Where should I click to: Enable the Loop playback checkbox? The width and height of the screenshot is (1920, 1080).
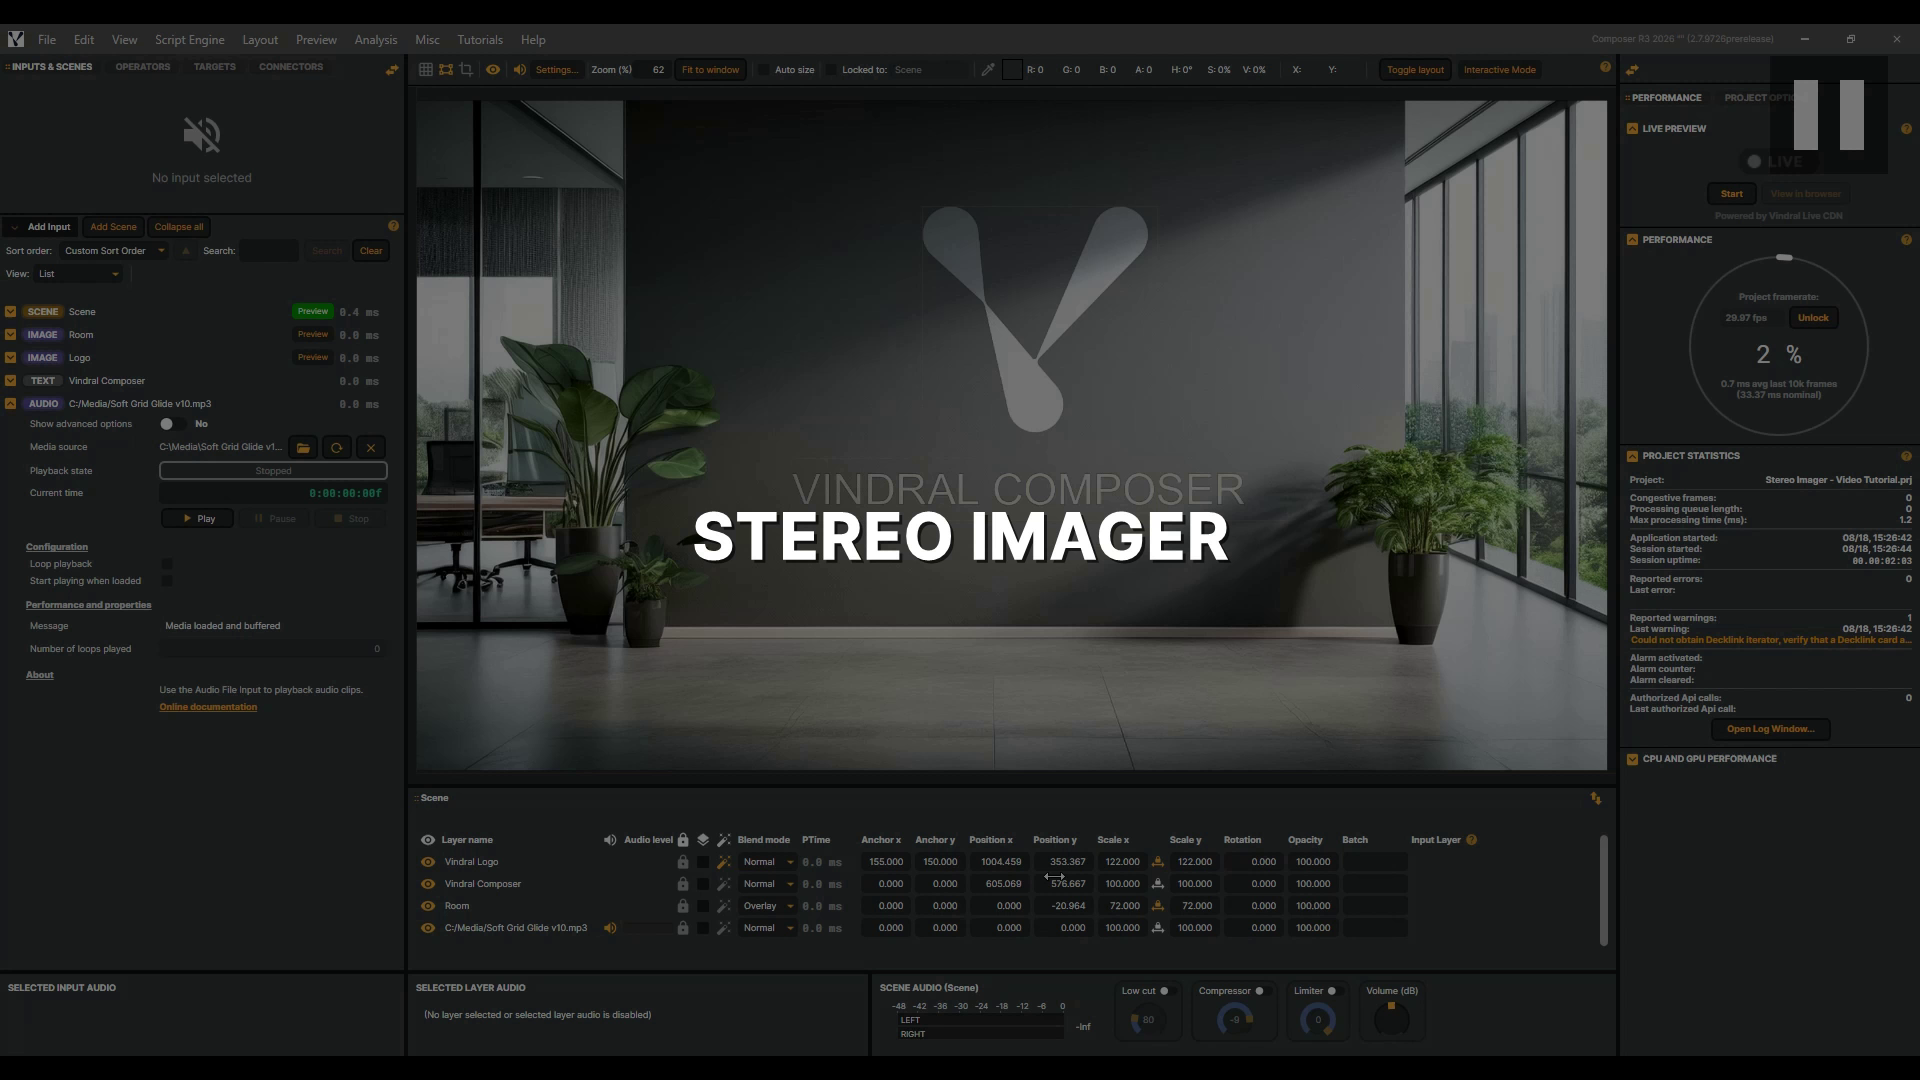pyautogui.click(x=167, y=564)
